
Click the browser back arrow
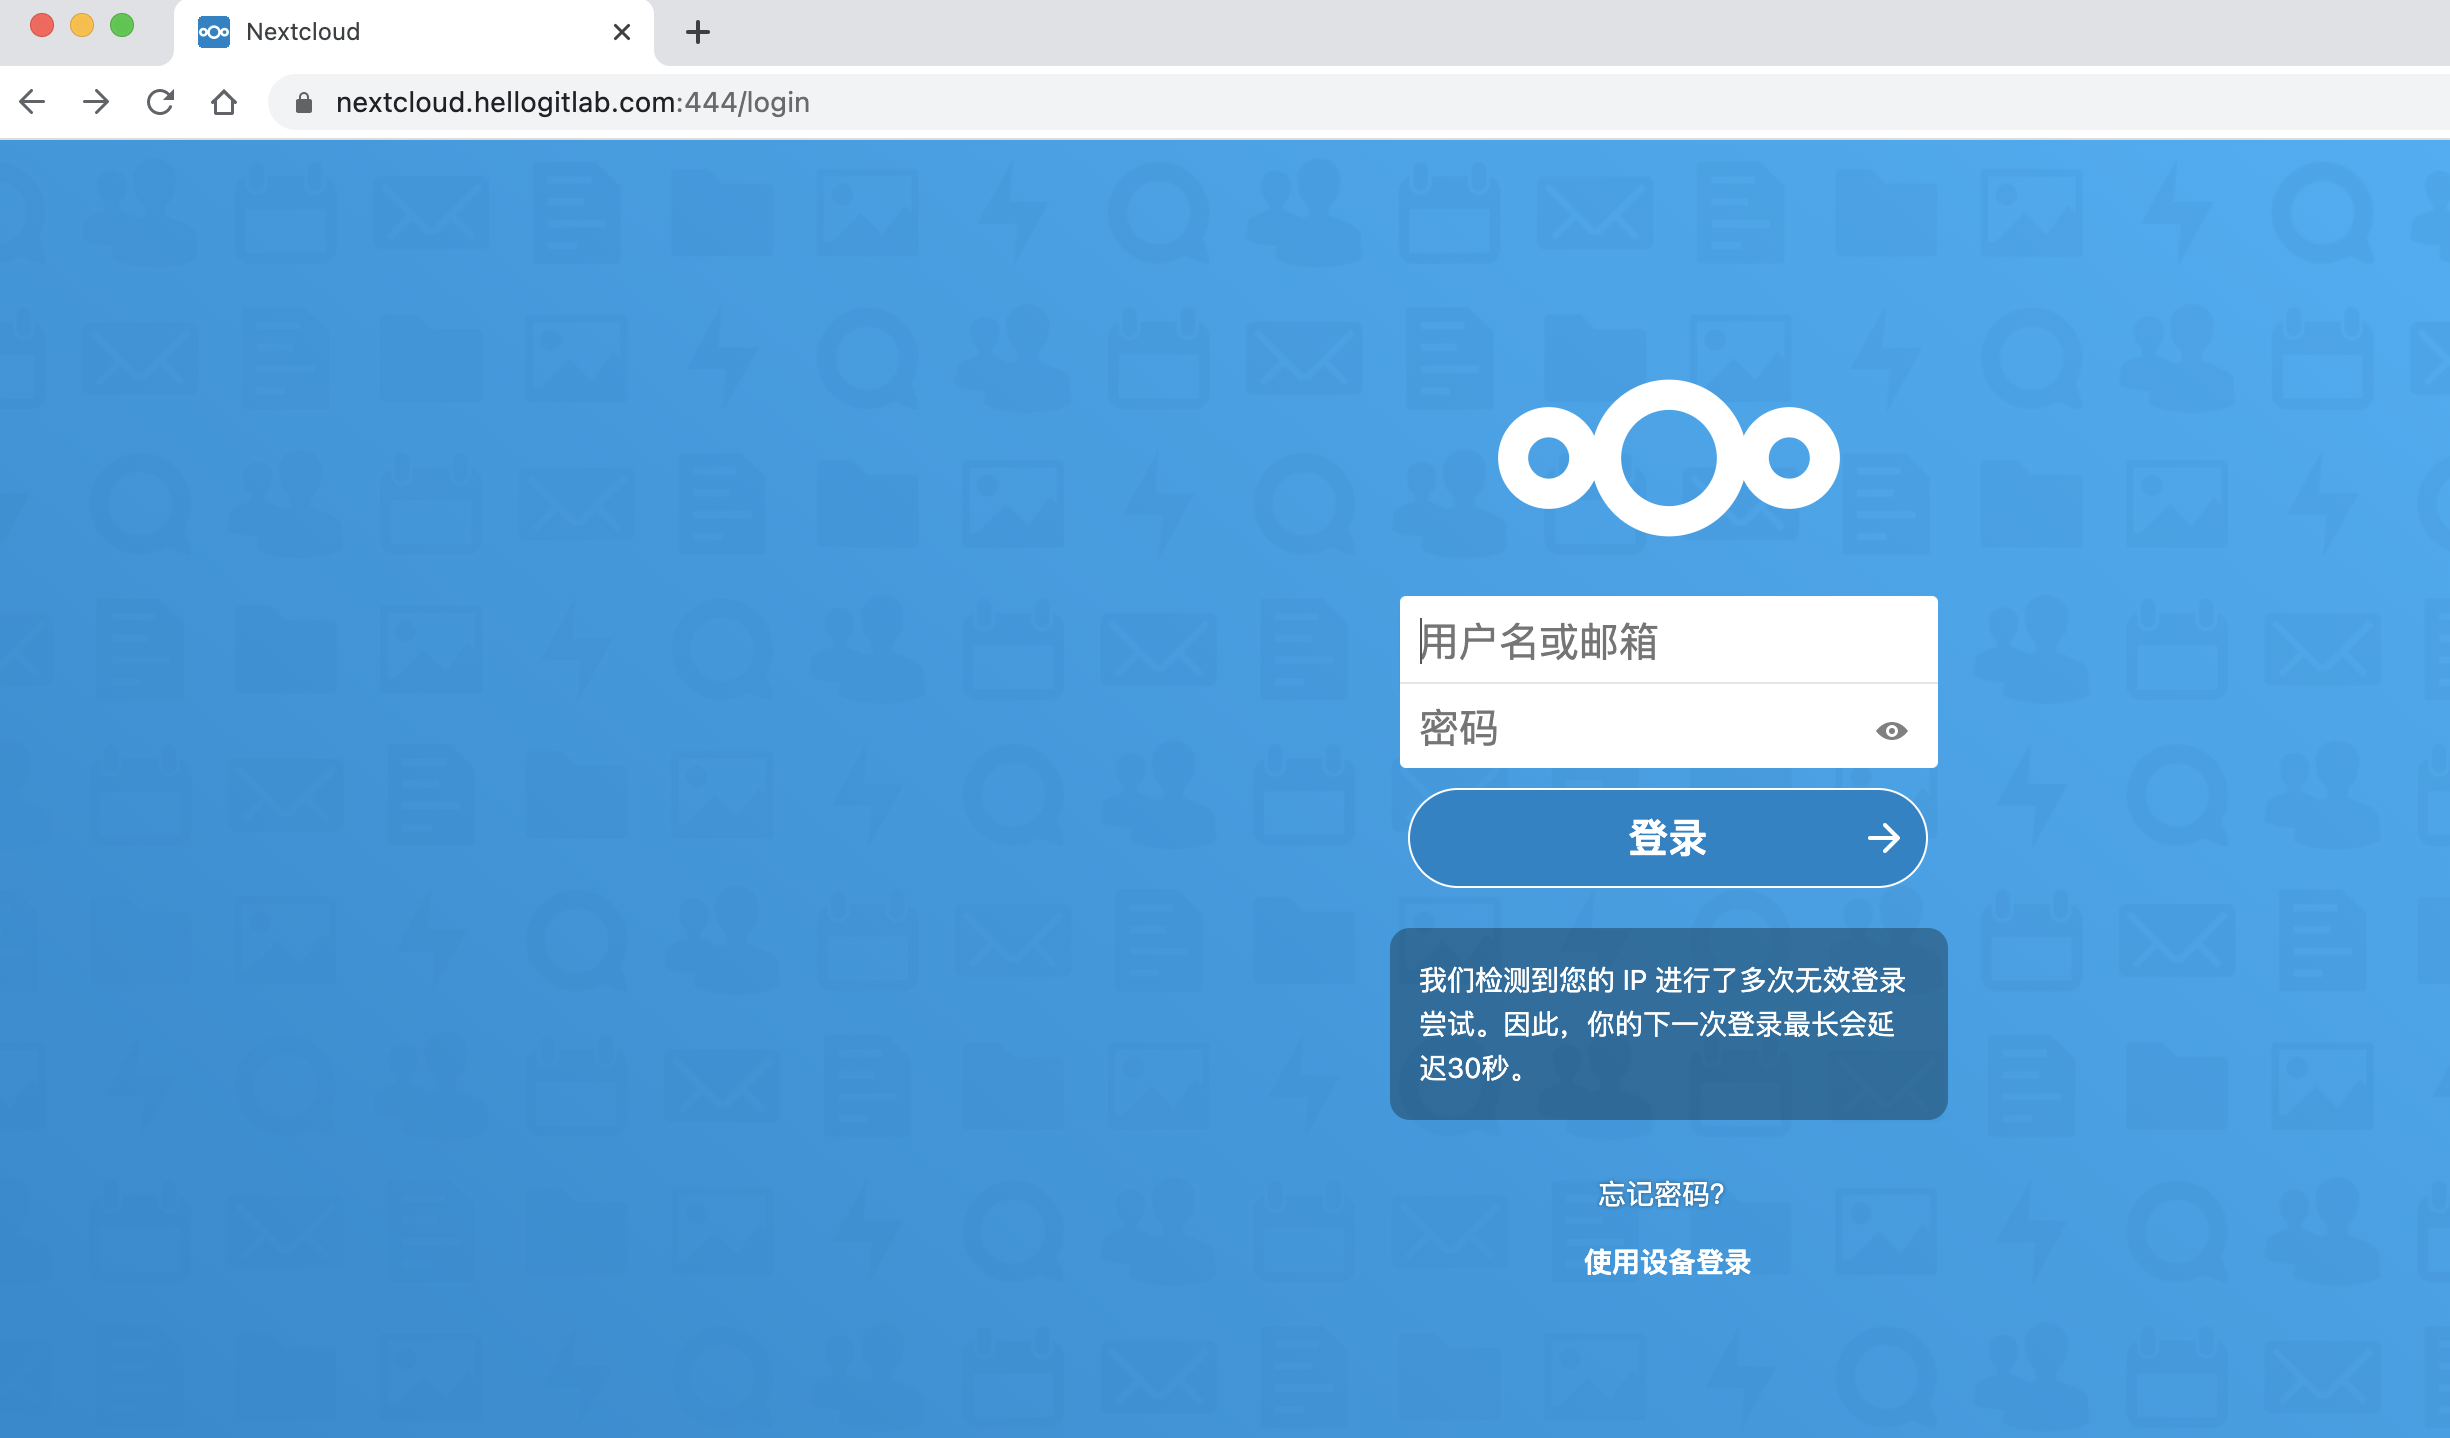pos(33,102)
